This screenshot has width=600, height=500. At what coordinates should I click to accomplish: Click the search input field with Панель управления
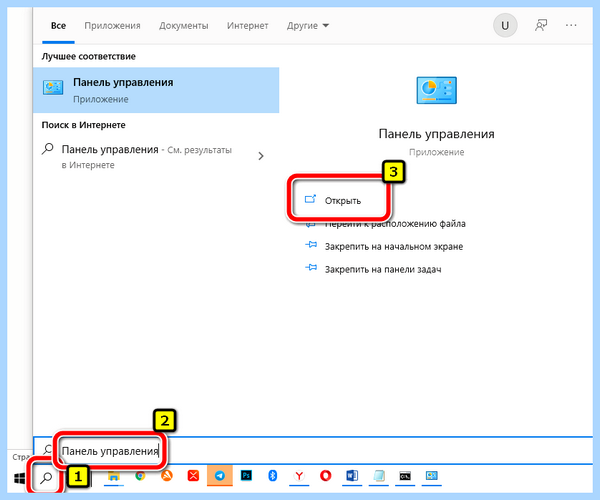tap(313, 451)
